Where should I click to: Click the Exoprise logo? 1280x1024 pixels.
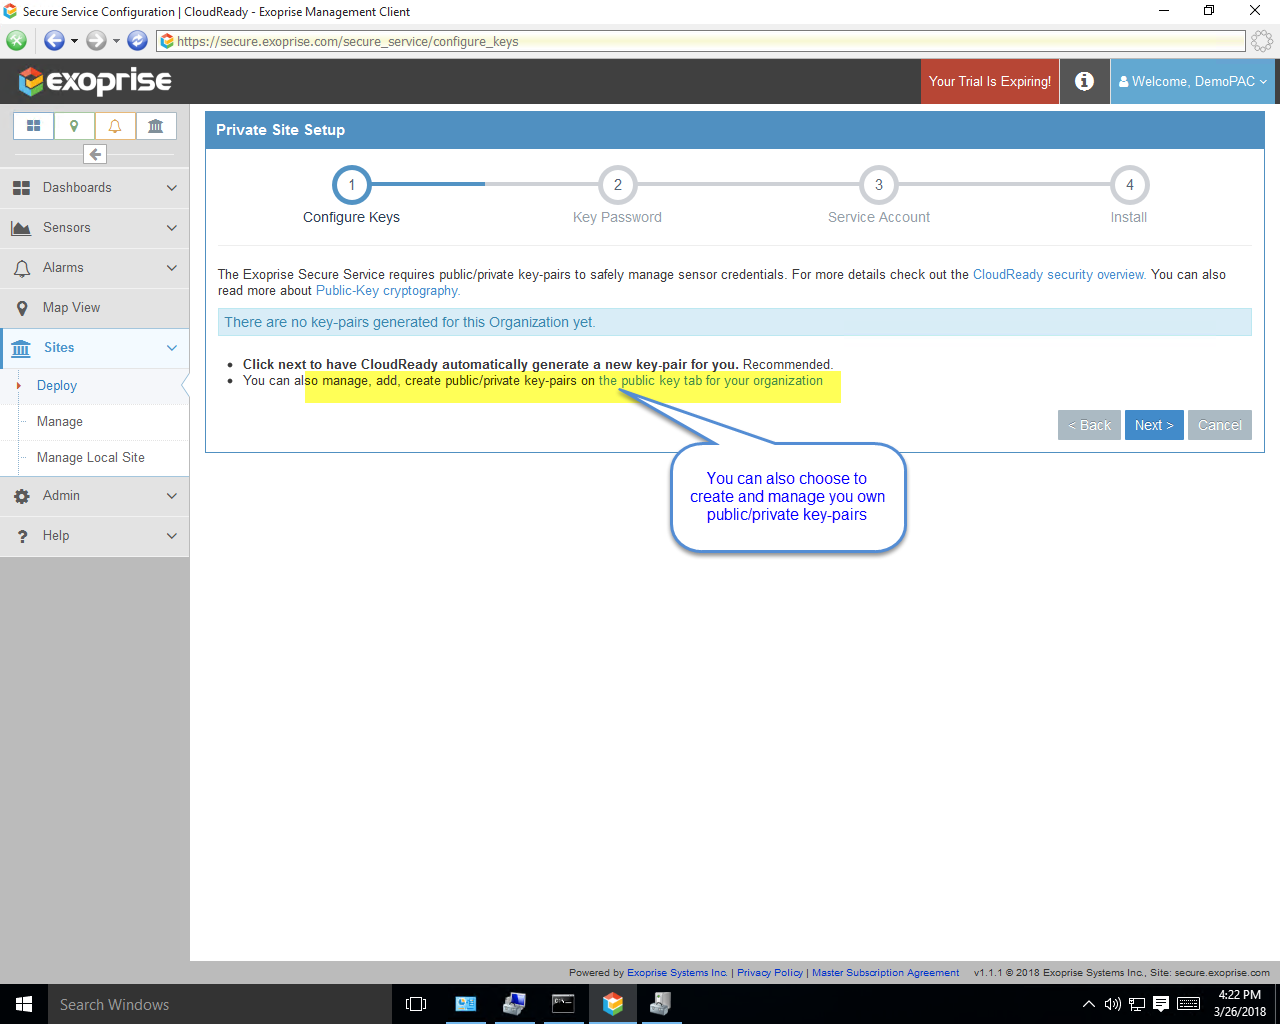(x=95, y=81)
